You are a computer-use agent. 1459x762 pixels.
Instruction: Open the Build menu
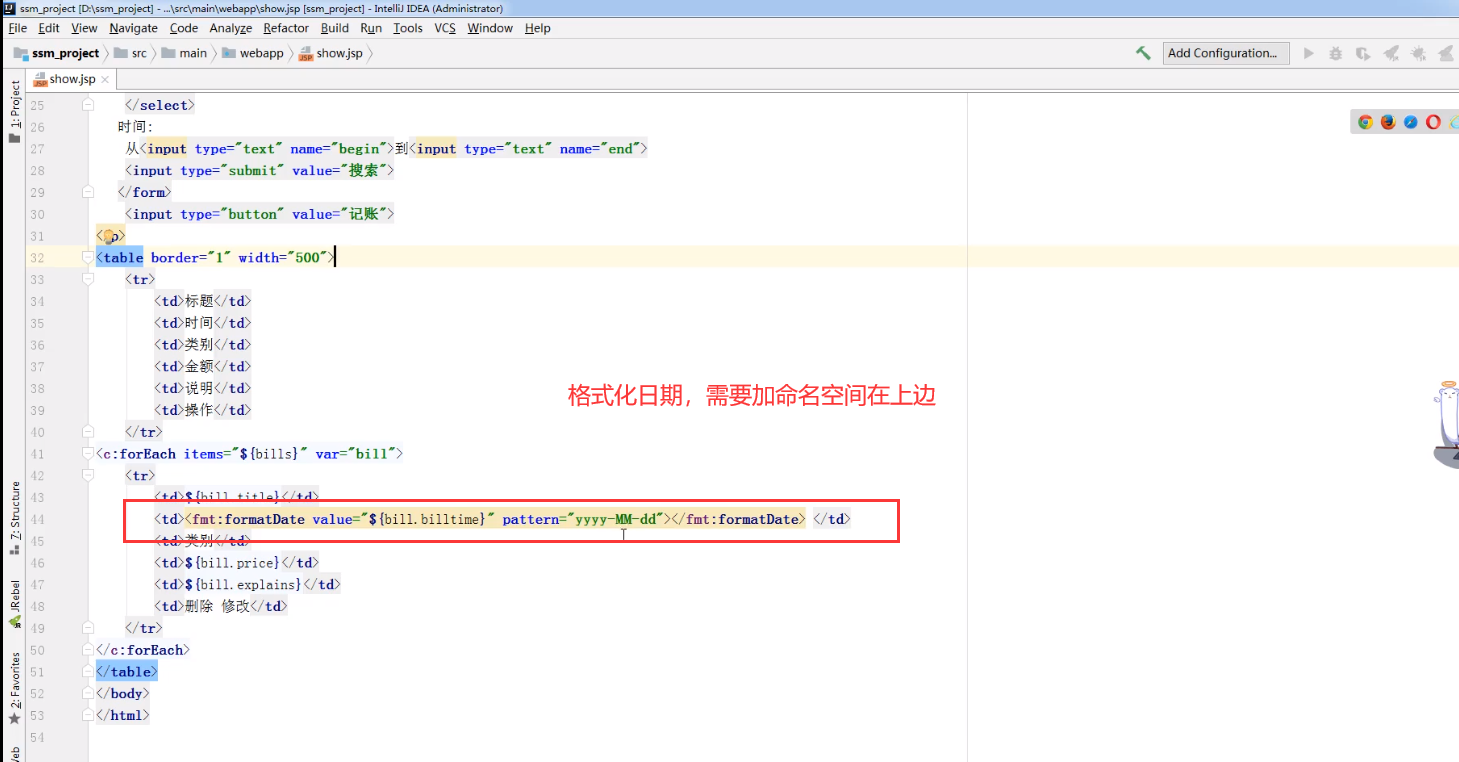(x=334, y=28)
